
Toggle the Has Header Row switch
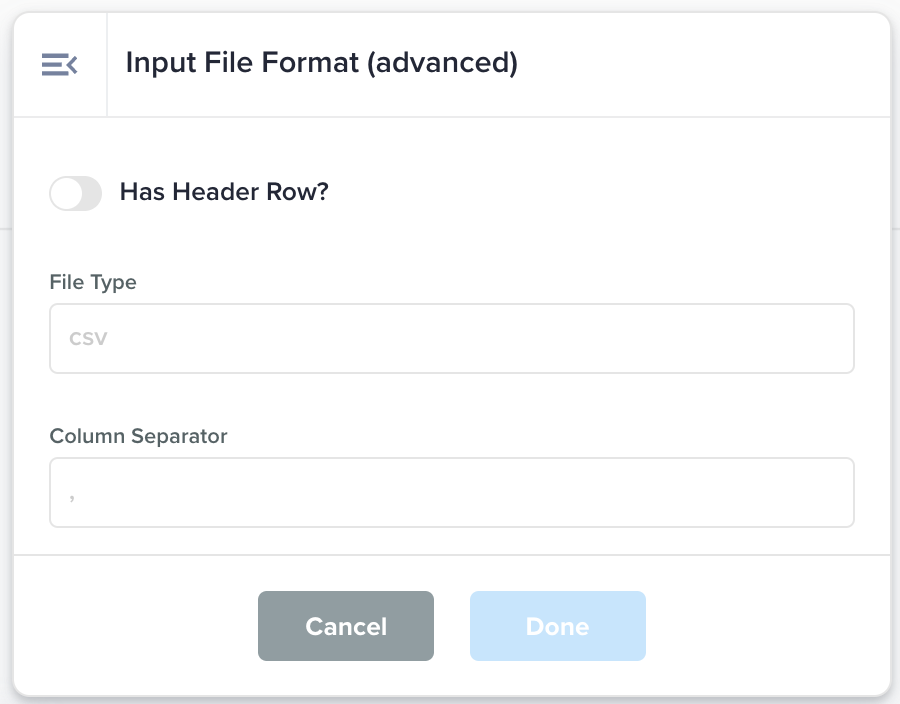click(76, 193)
